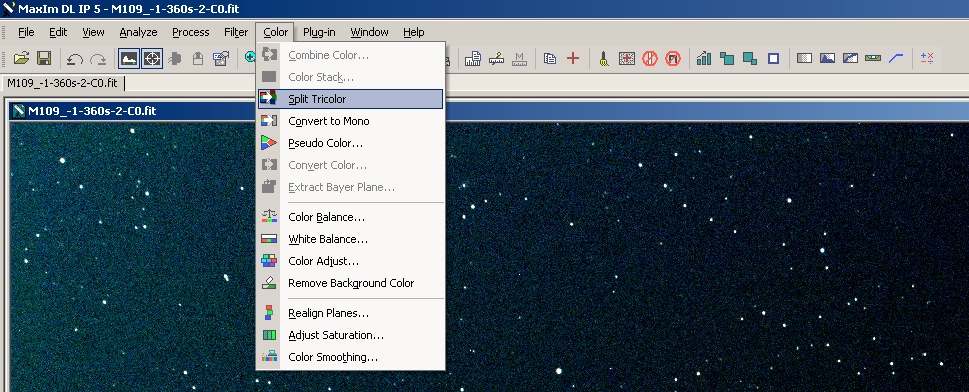The image size is (969, 392).
Task: Click the wrench-and-card toolbar icon
Action: click(221, 58)
